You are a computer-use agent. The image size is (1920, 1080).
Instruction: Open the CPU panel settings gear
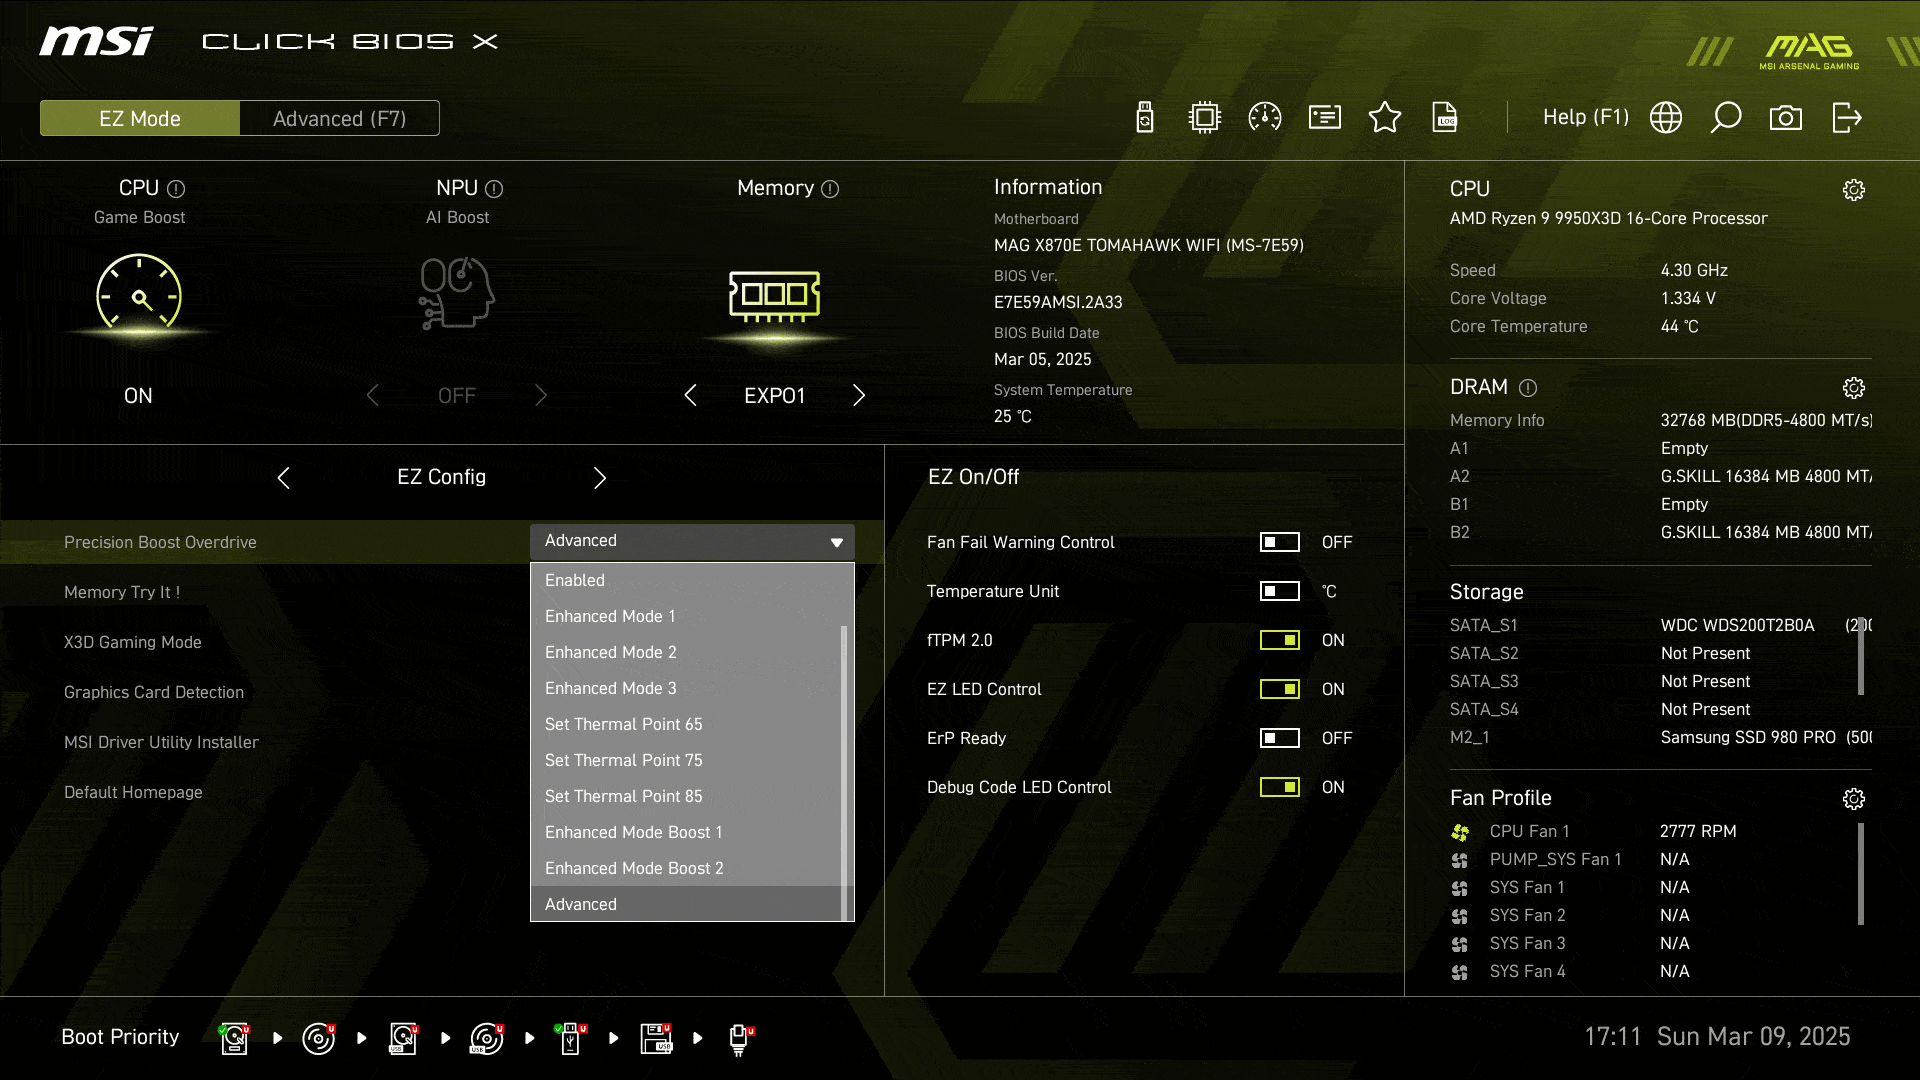click(x=1854, y=190)
